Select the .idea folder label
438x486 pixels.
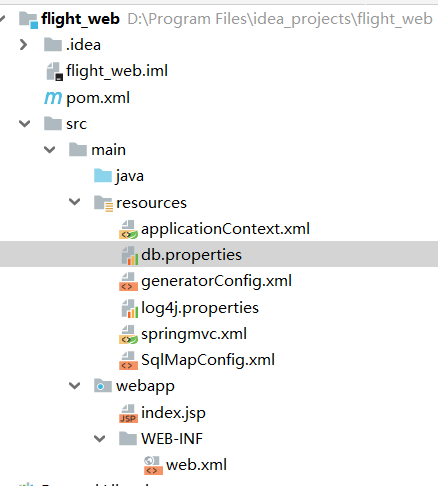(83, 45)
